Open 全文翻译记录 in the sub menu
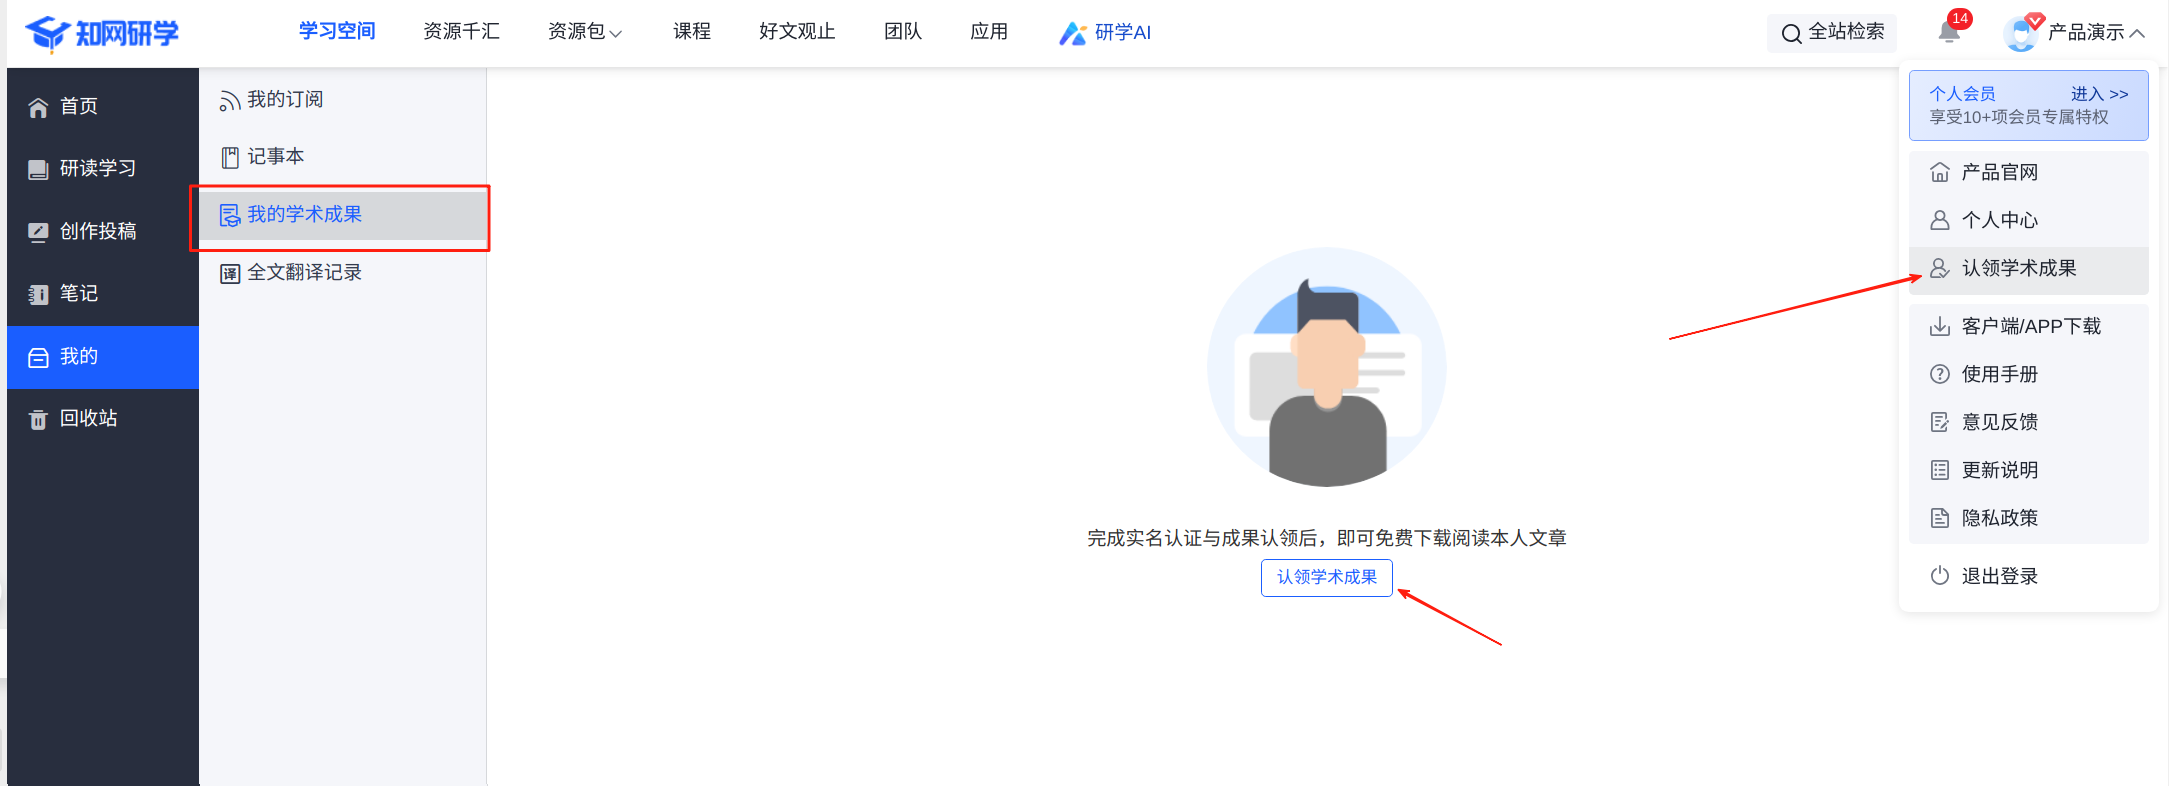This screenshot has height=786, width=2169. point(304,273)
